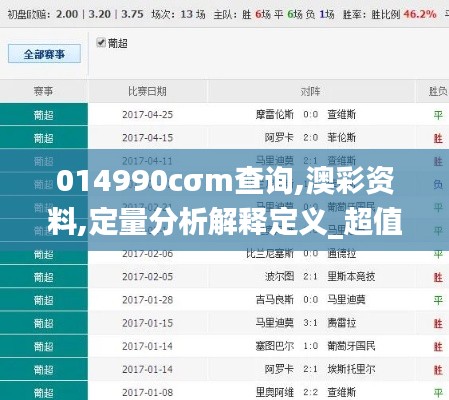Image resolution: width=449 pixels, height=400 pixels.
Task: Click the 对阵 column header
Action: (x=311, y=91)
